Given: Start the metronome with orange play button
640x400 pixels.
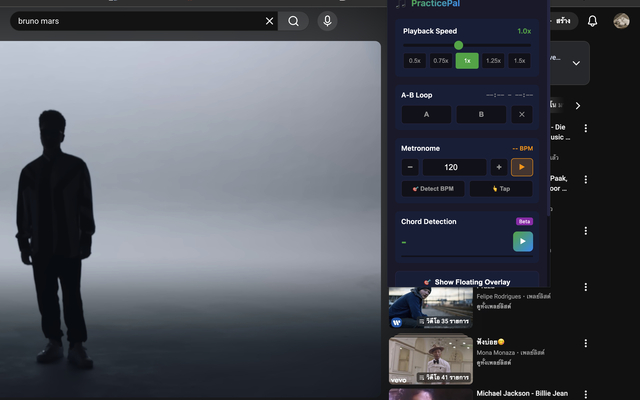Looking at the screenshot, I should coord(522,167).
